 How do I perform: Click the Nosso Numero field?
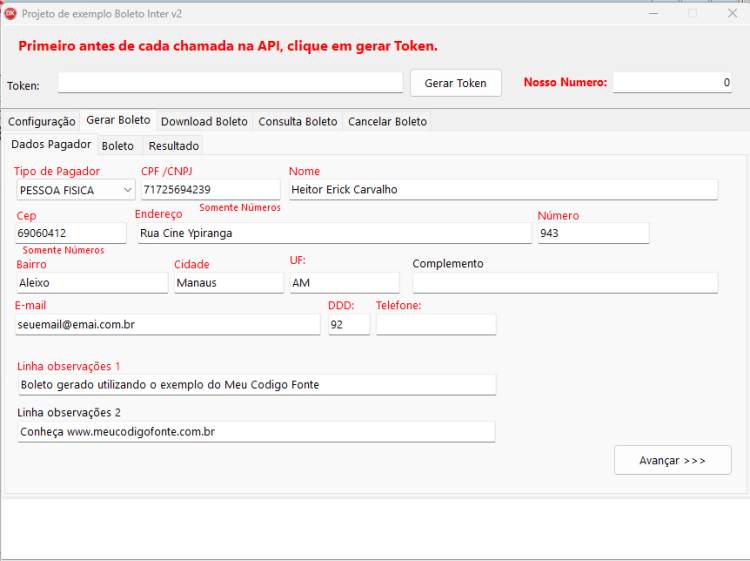tap(673, 82)
